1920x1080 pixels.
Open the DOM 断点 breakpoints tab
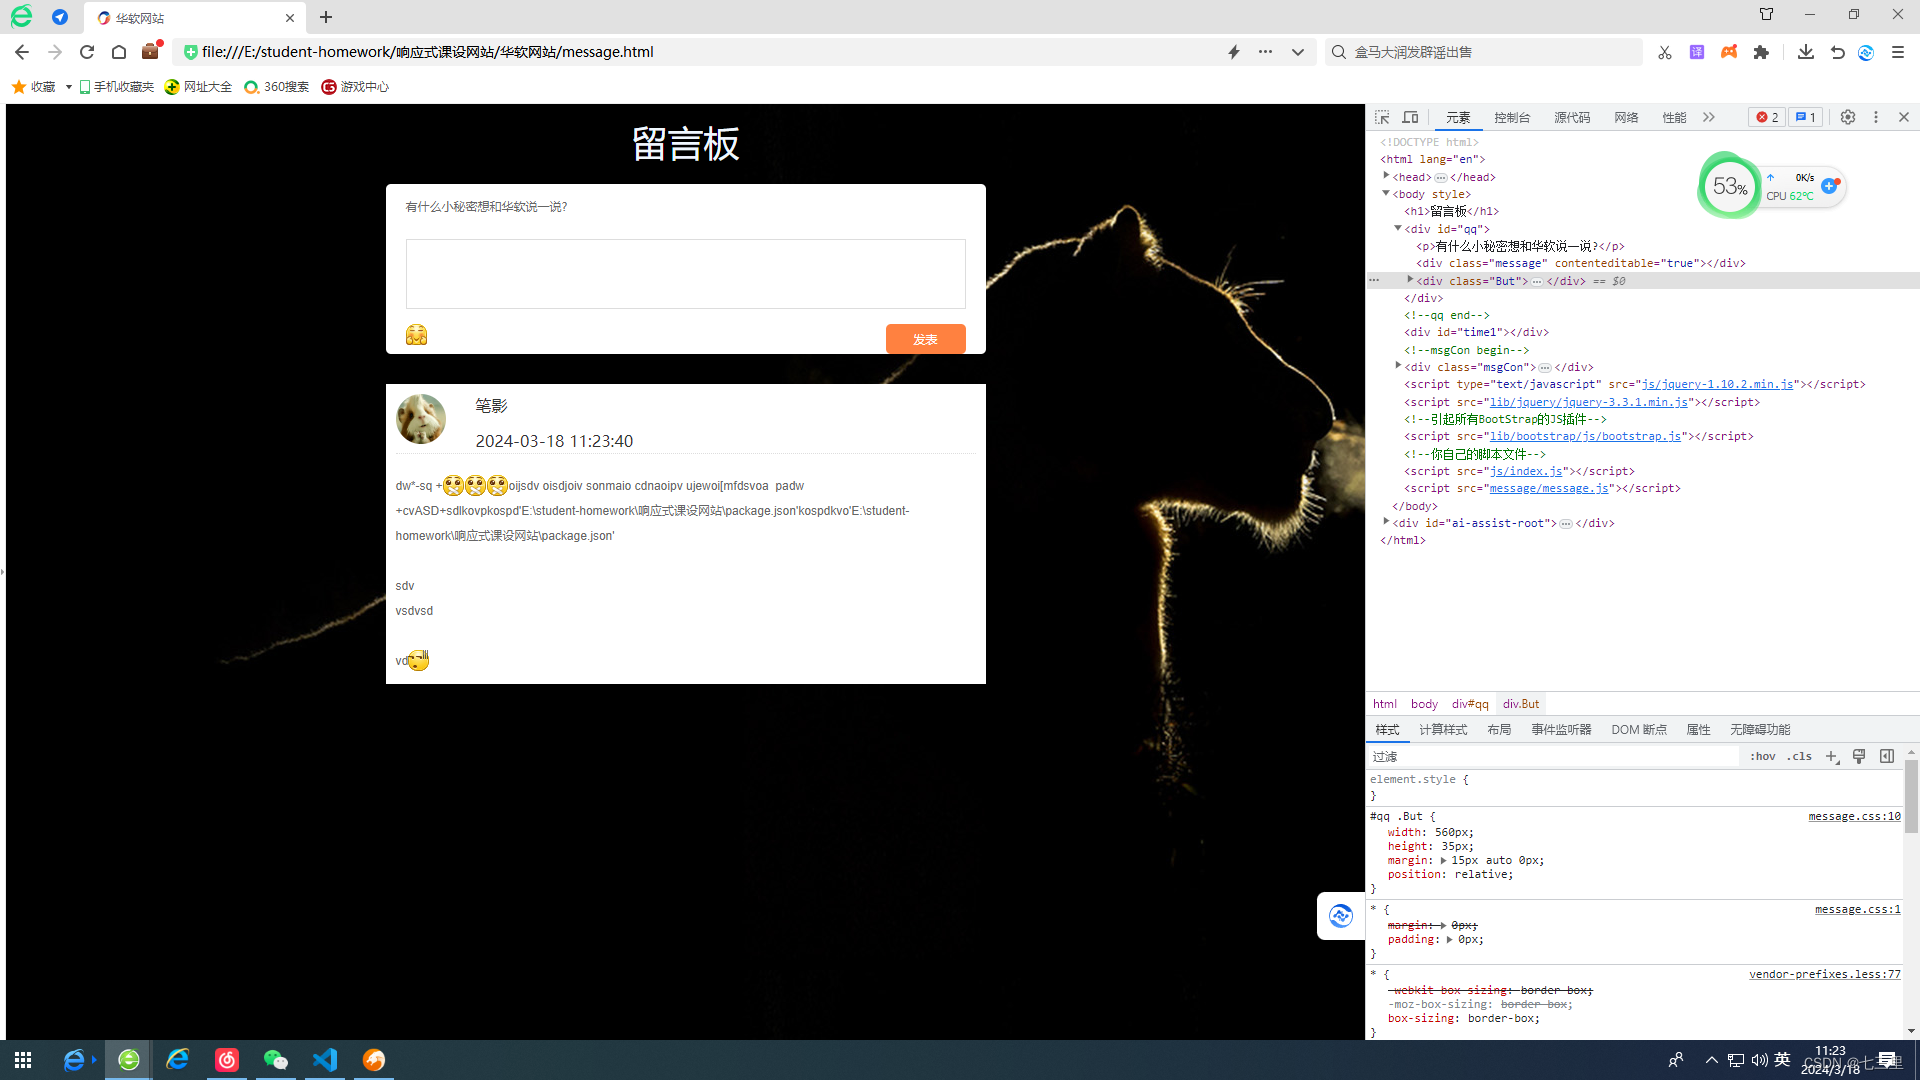point(1639,729)
